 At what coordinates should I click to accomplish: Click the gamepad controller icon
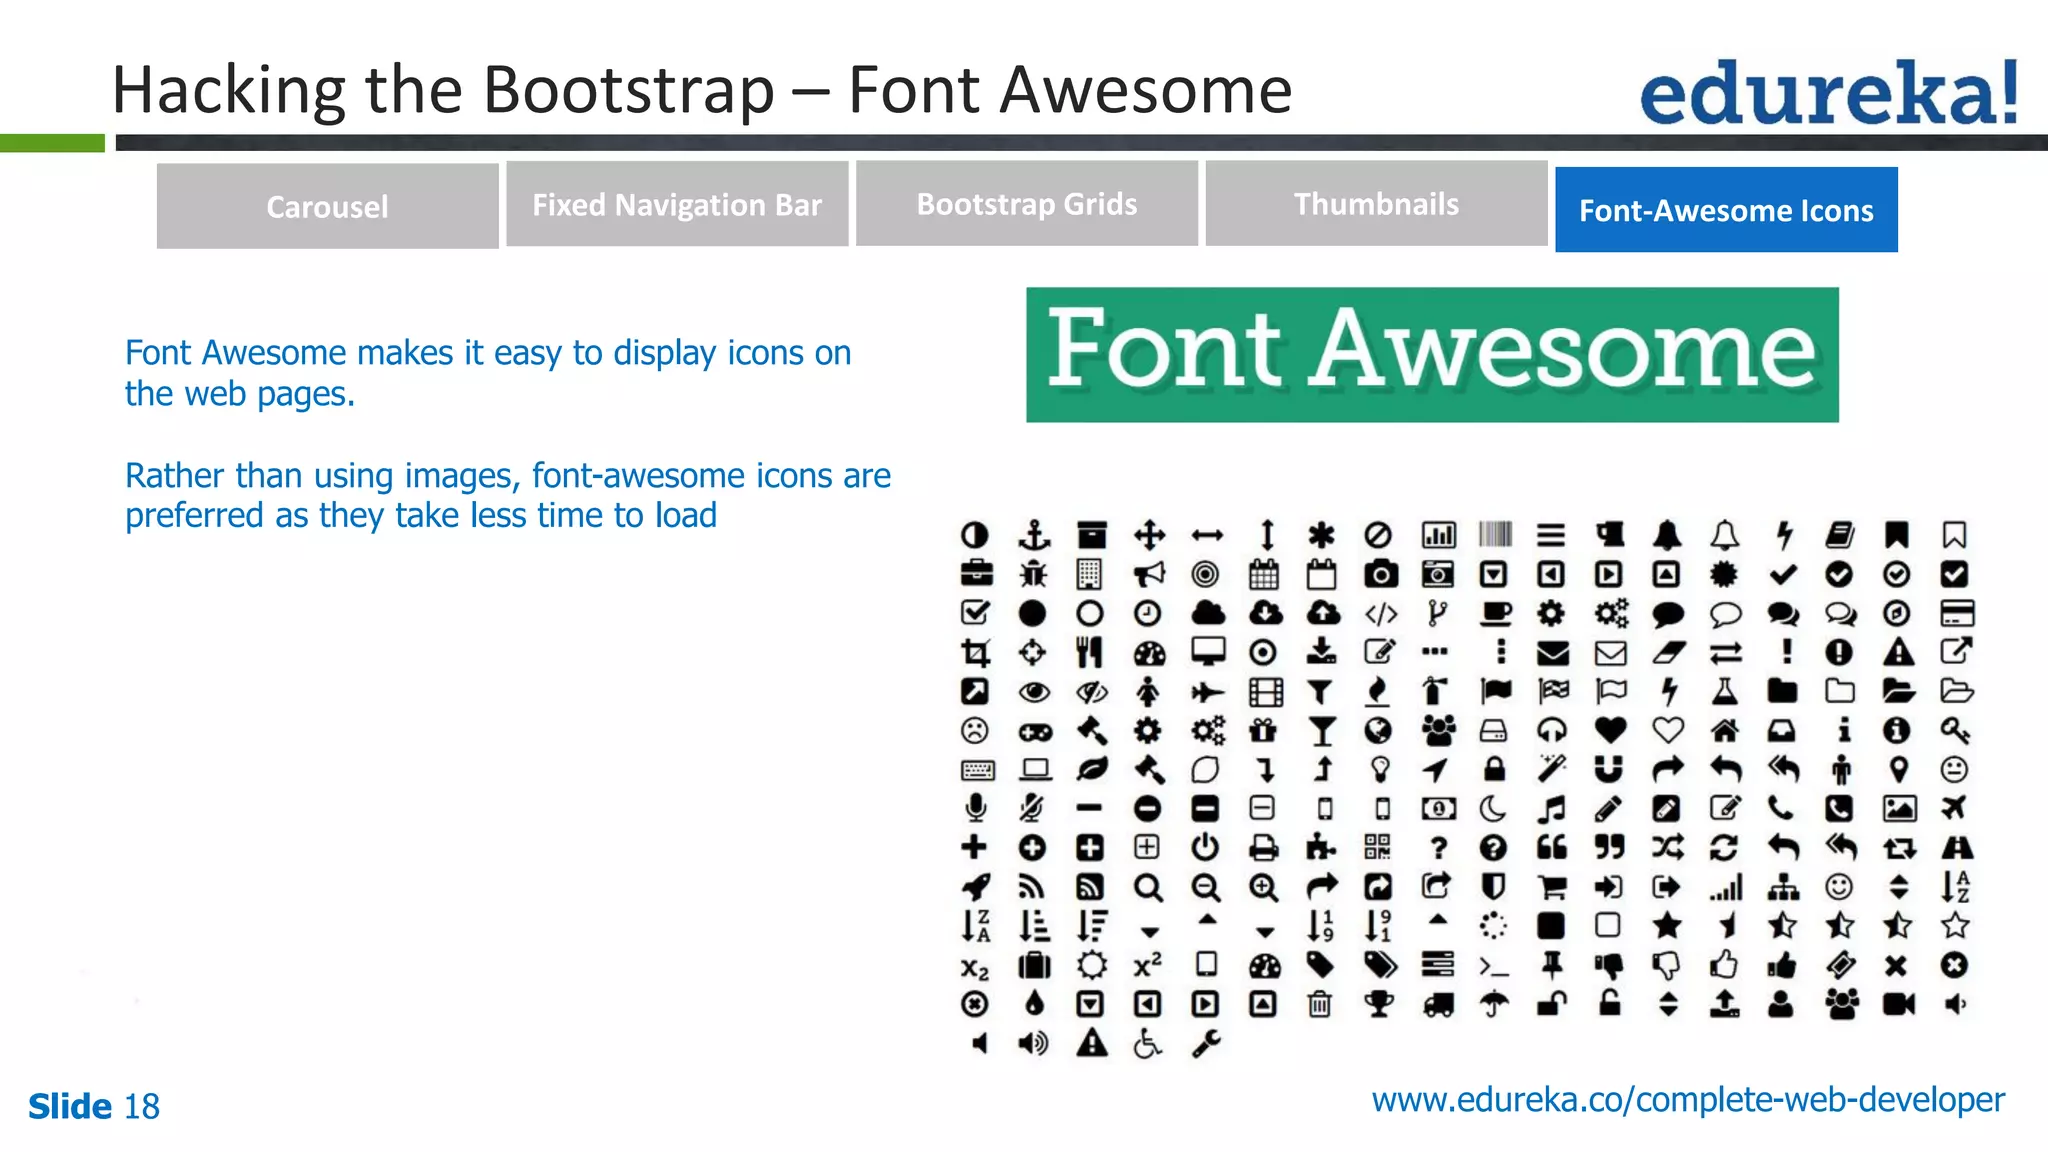[x=1035, y=732]
